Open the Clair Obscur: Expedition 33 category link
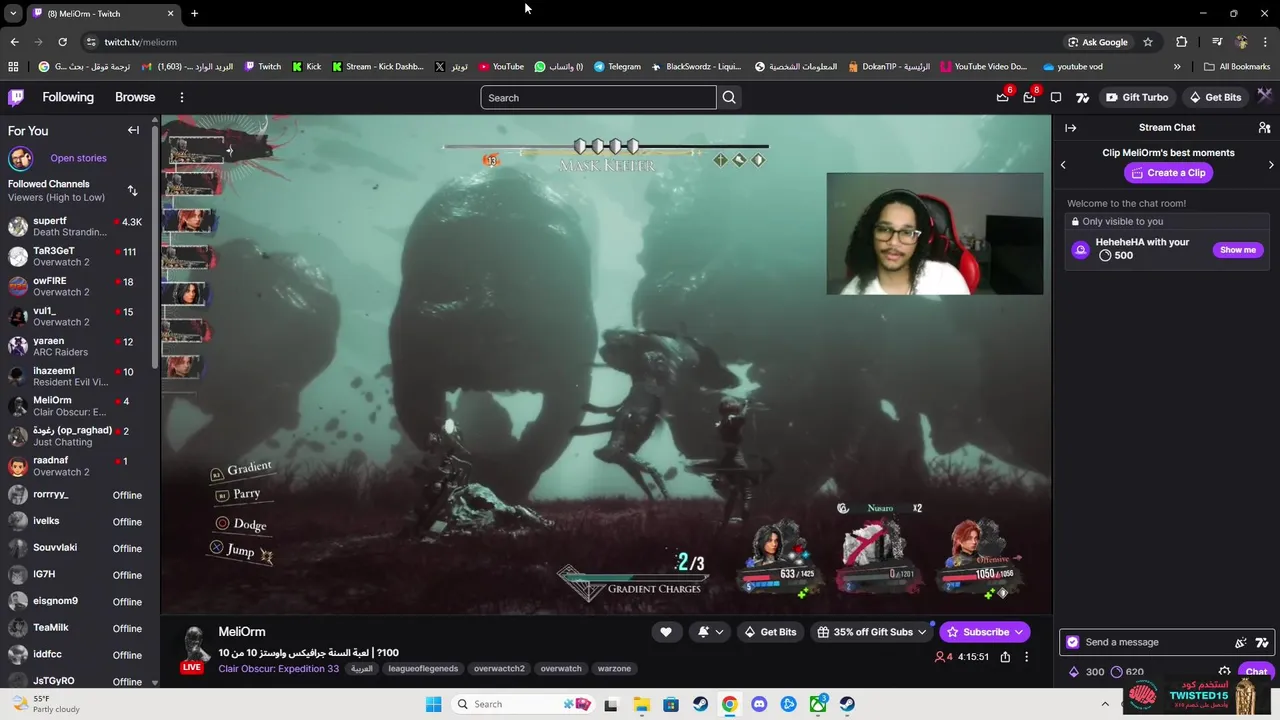 click(x=279, y=669)
